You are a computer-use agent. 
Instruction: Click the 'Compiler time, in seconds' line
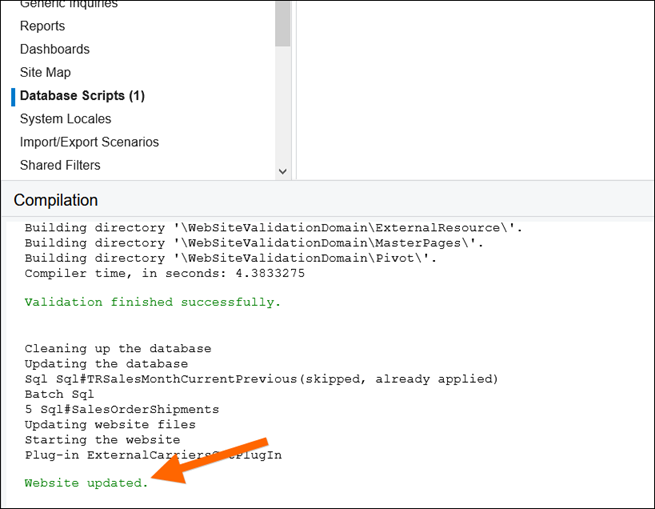(x=165, y=273)
